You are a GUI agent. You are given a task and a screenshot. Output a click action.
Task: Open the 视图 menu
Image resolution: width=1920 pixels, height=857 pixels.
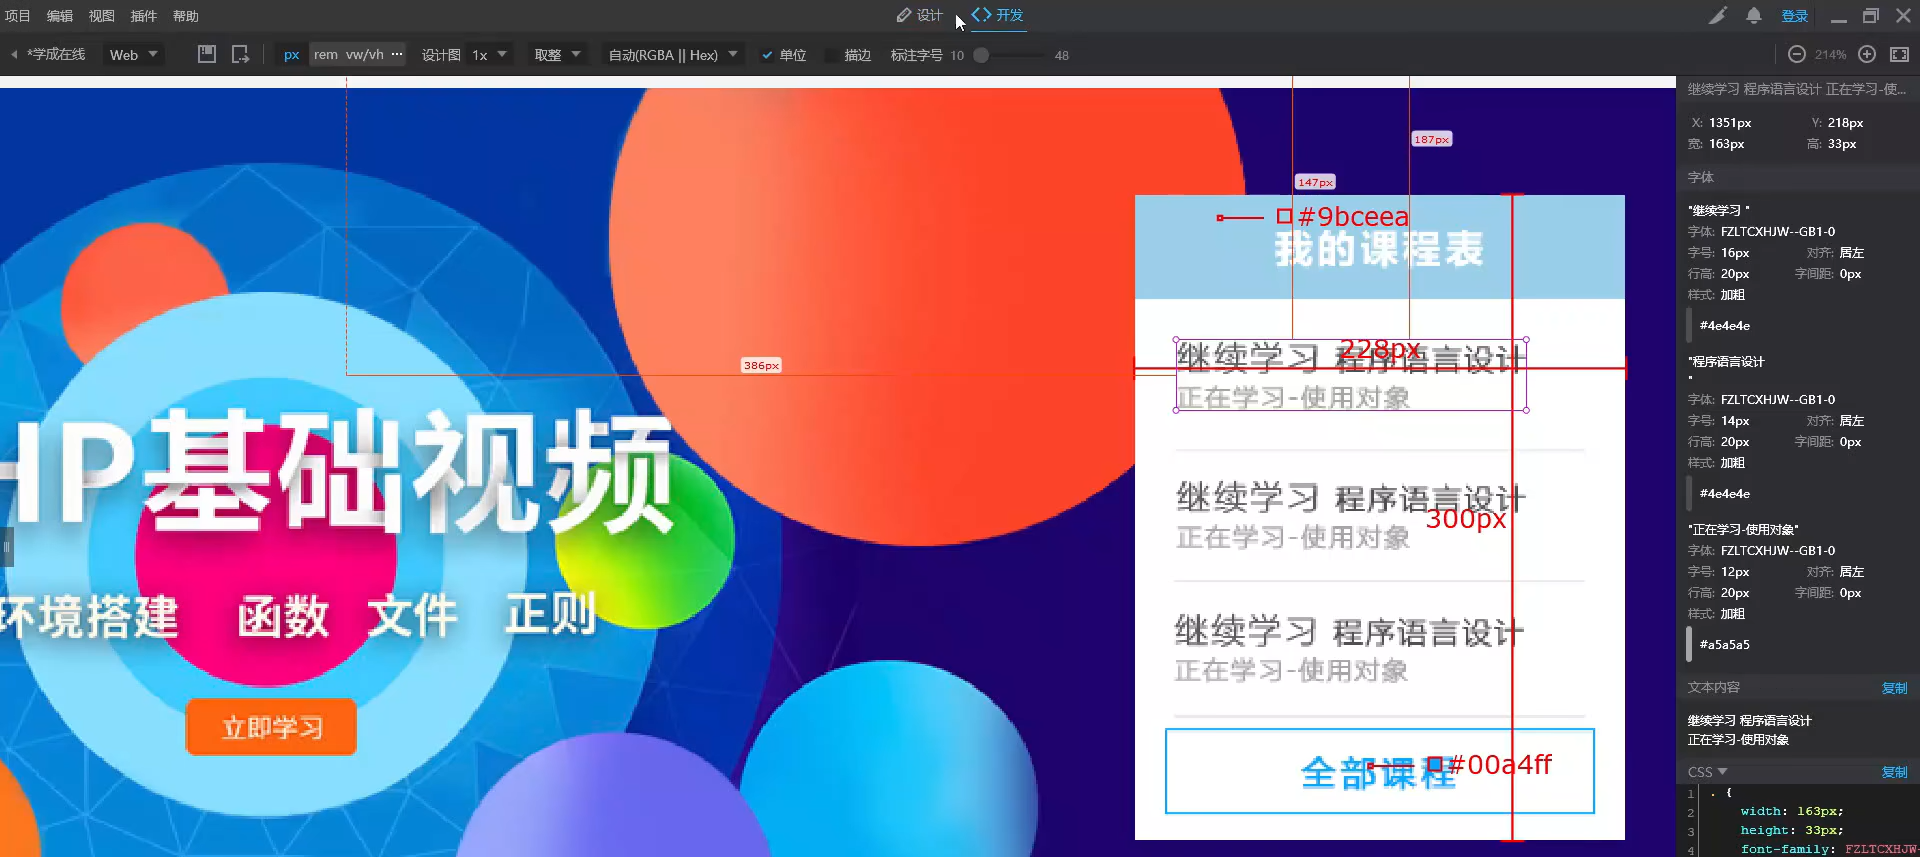[102, 16]
